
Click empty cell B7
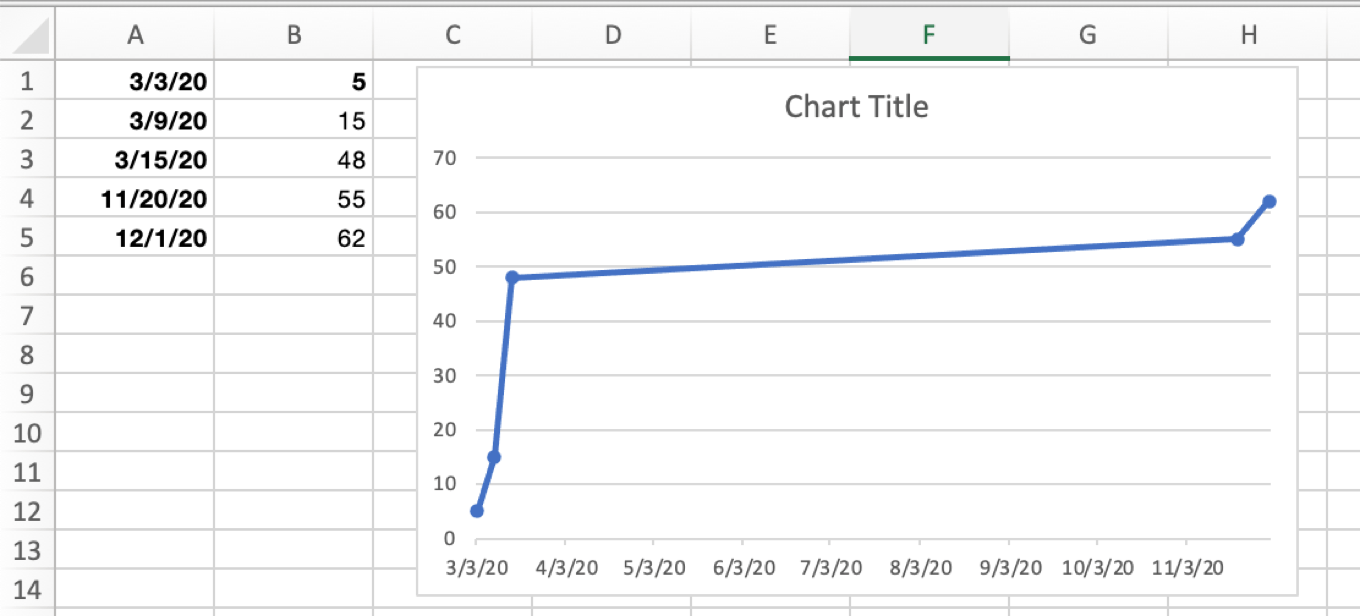[293, 315]
